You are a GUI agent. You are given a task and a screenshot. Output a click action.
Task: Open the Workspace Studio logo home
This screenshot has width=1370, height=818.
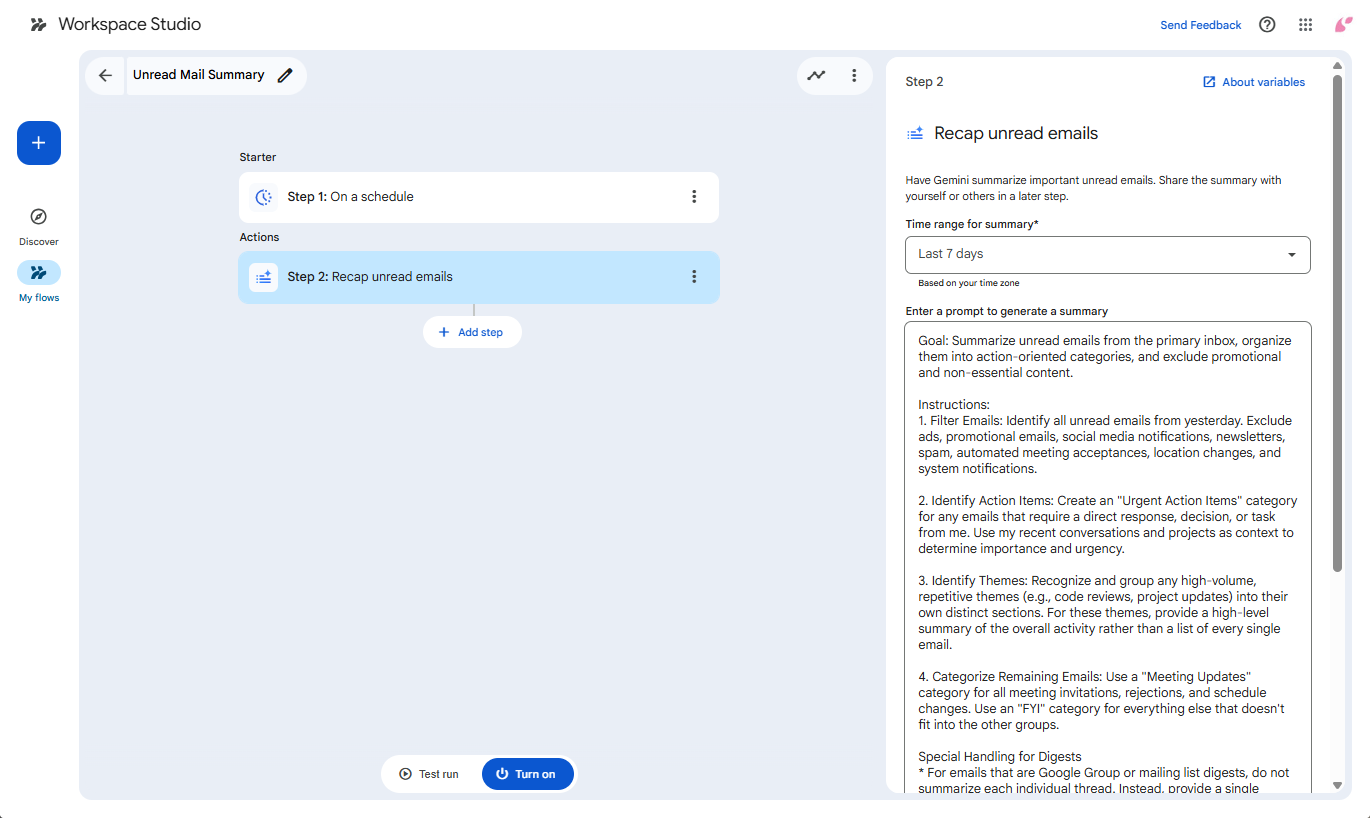(115, 24)
